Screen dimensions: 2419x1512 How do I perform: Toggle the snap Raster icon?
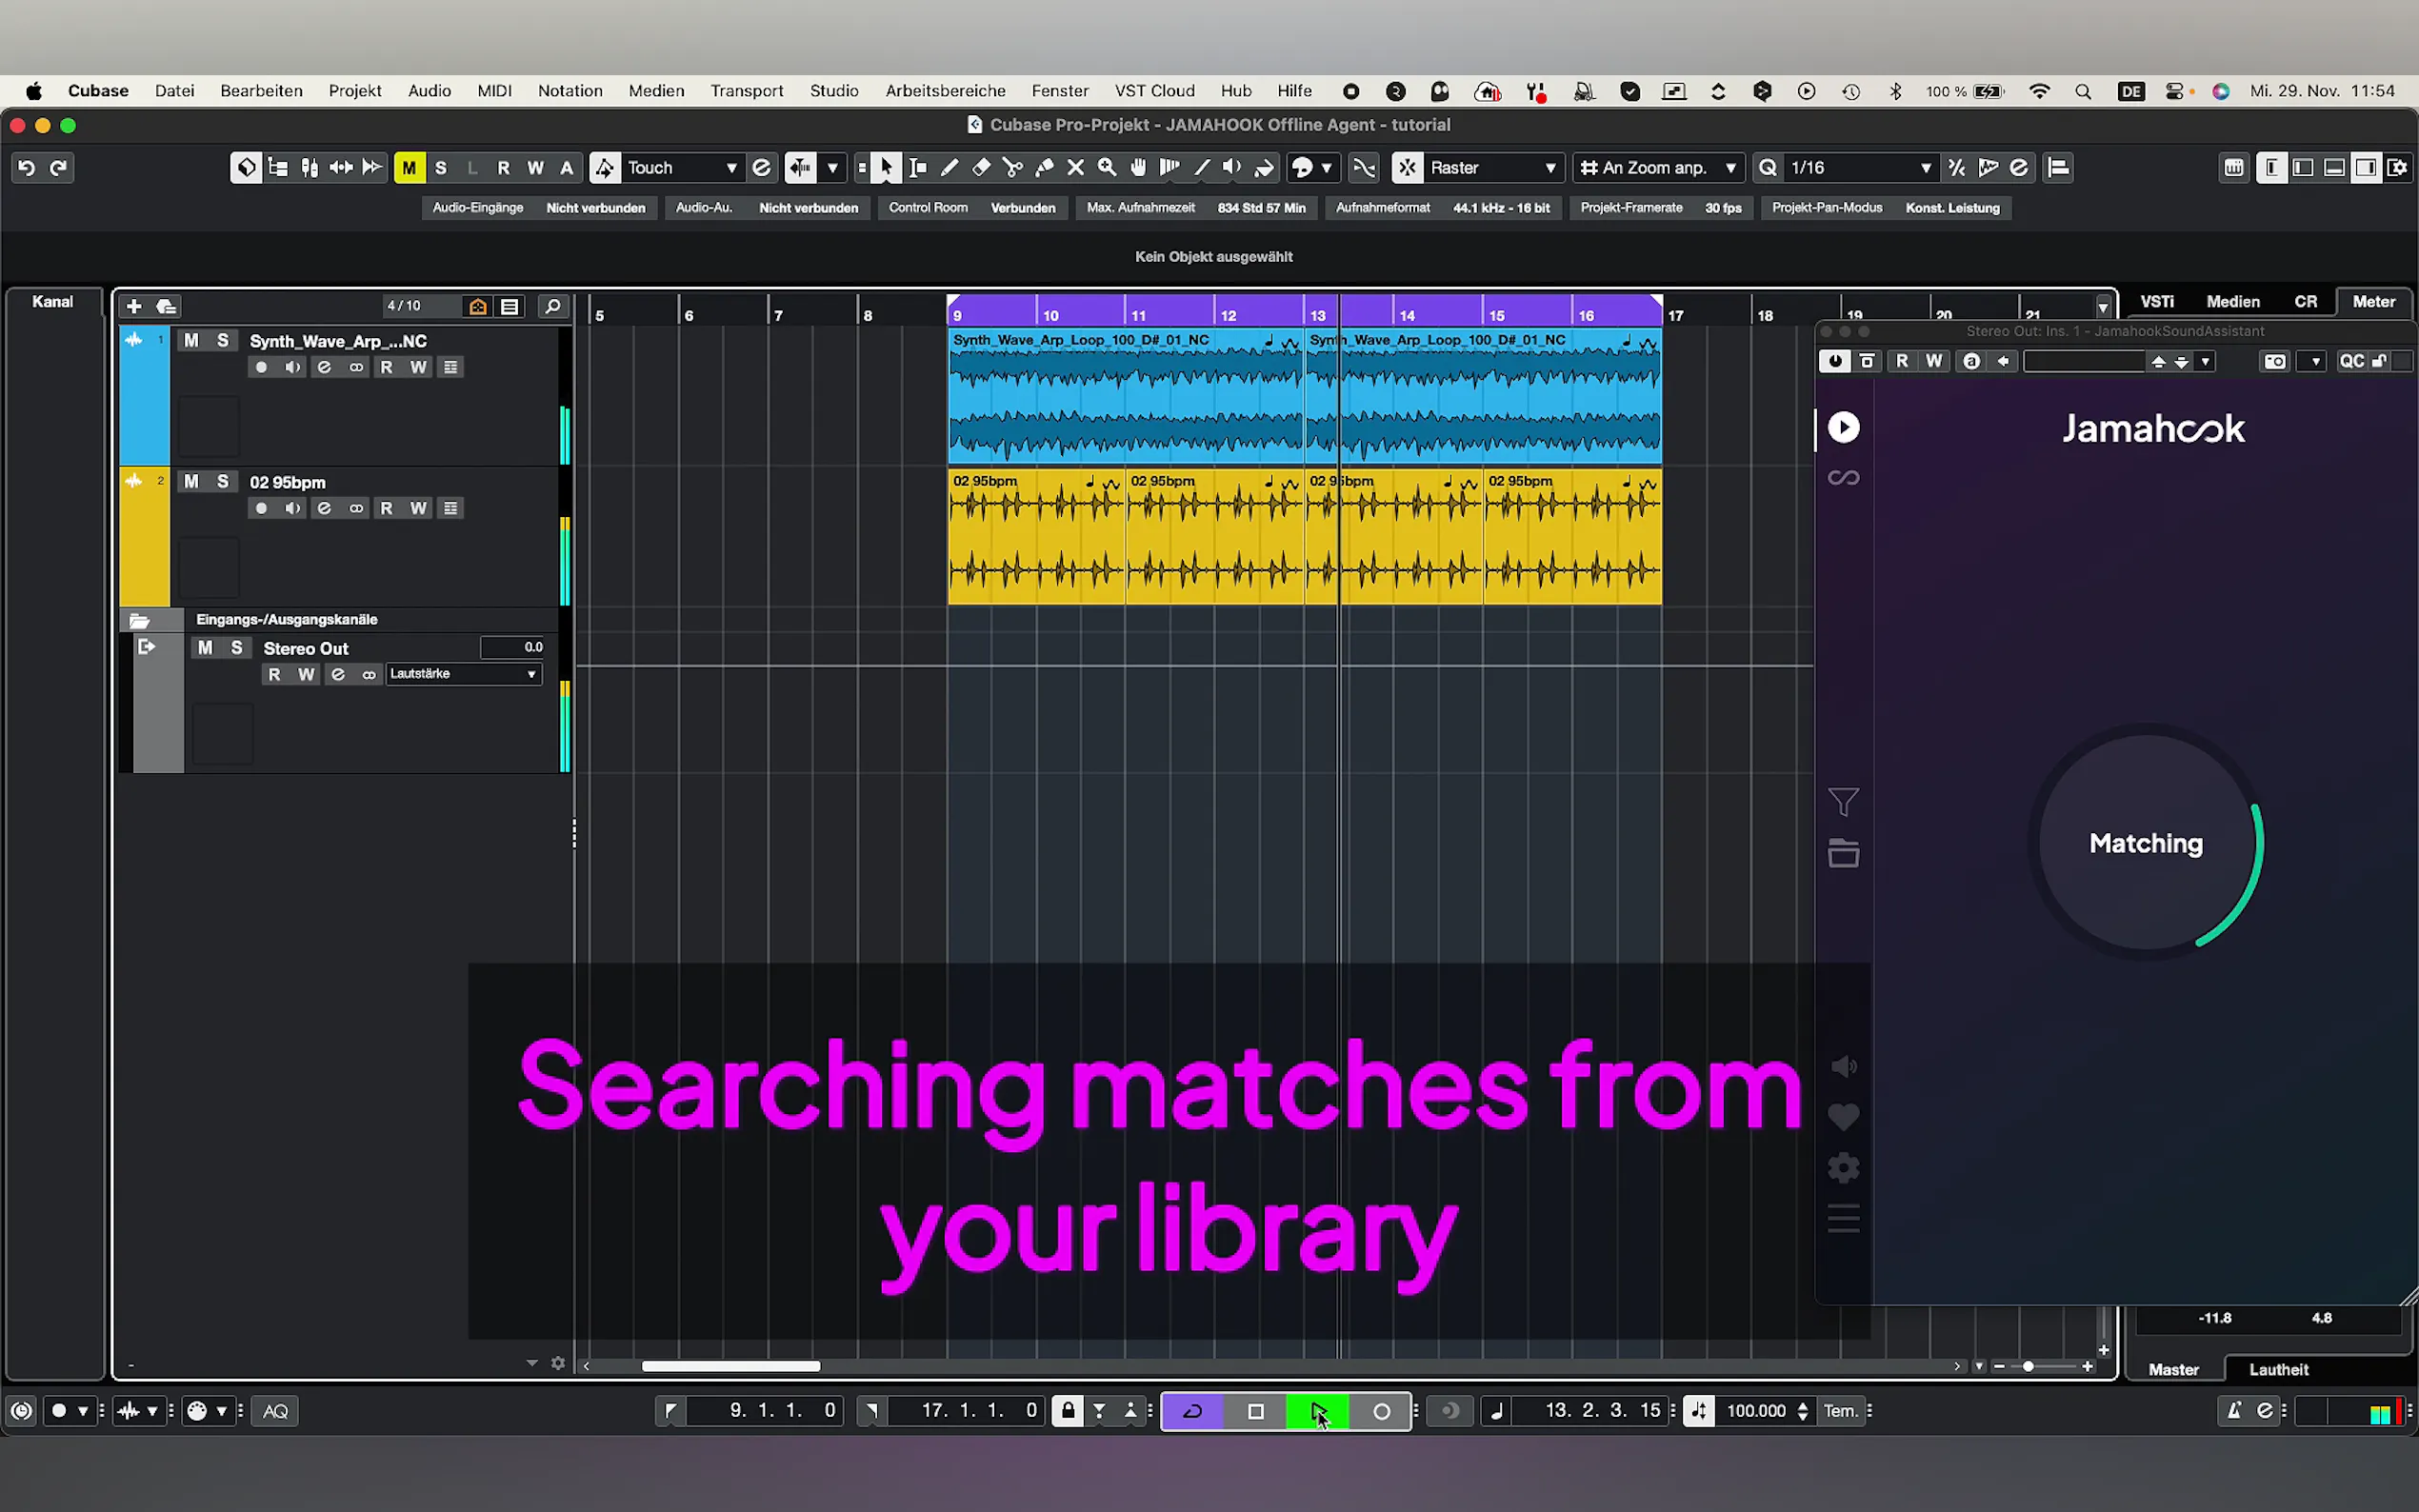1407,168
